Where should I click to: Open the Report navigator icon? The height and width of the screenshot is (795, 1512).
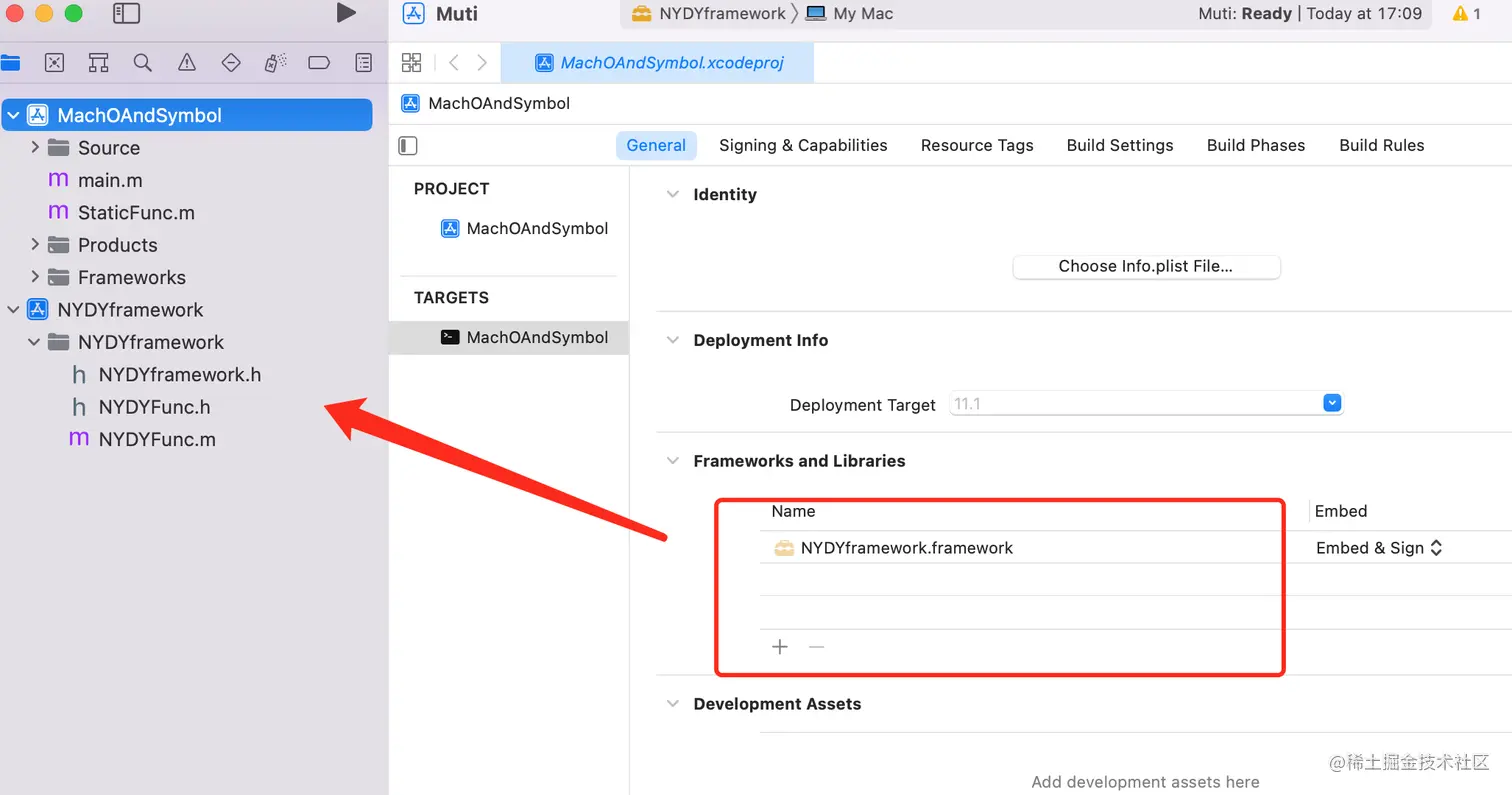tap(364, 63)
